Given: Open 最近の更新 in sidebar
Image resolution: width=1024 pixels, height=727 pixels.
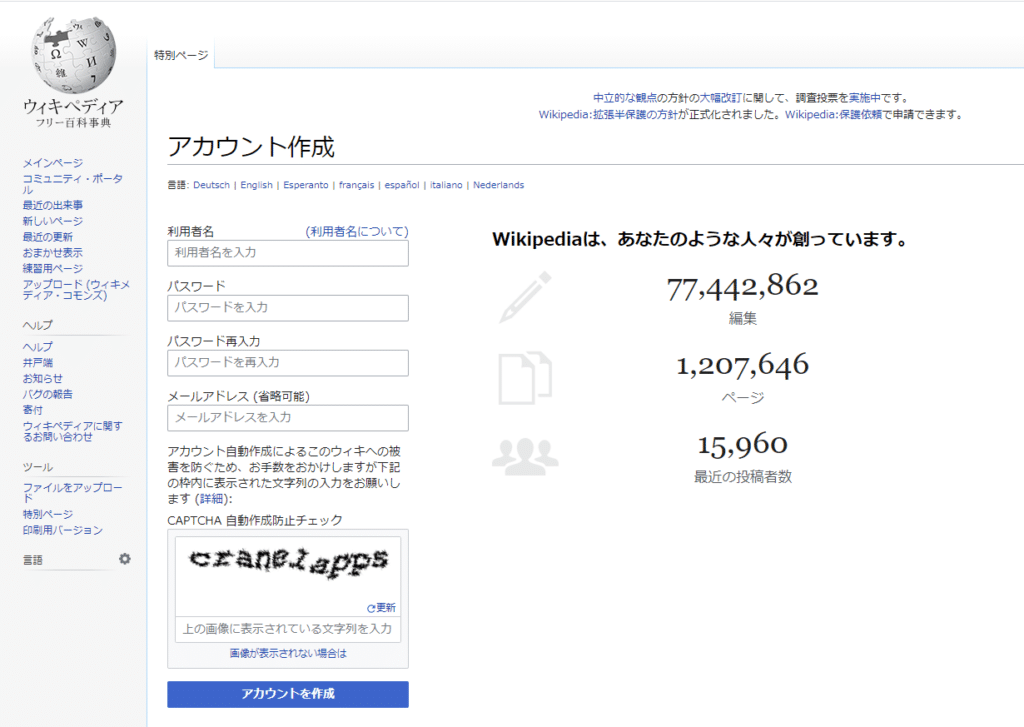Looking at the screenshot, I should [48, 236].
